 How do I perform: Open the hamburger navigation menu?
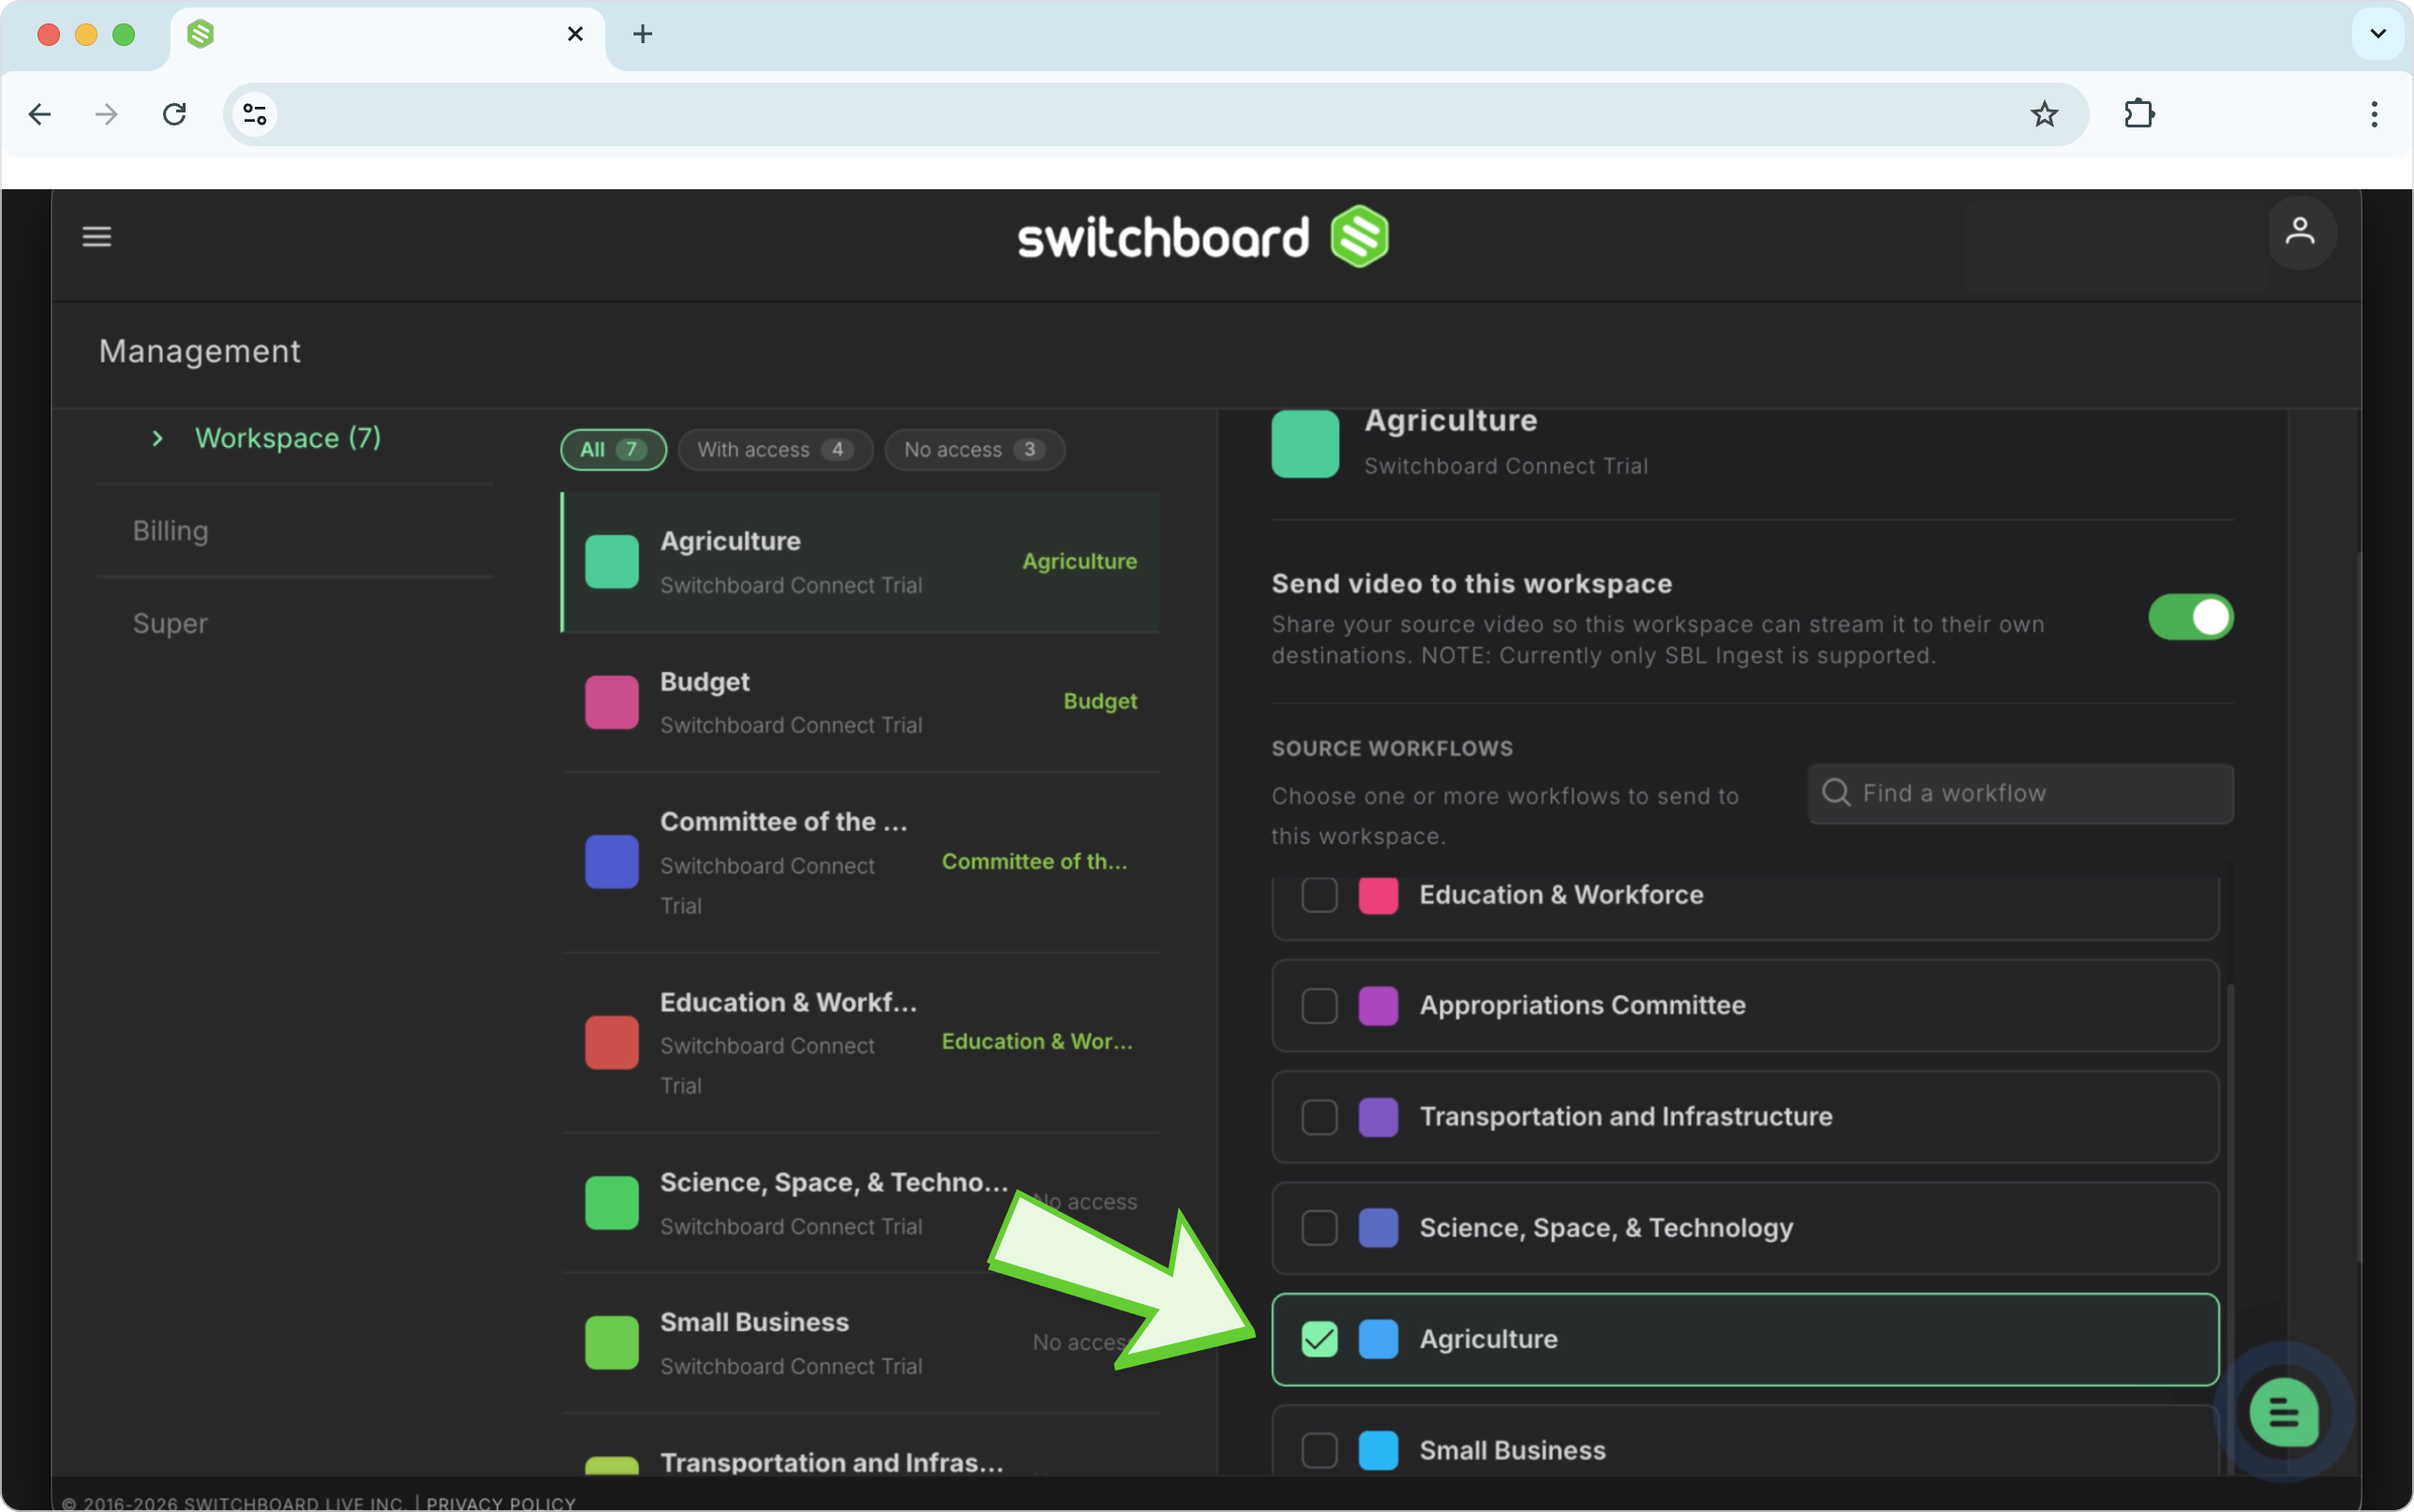97,237
